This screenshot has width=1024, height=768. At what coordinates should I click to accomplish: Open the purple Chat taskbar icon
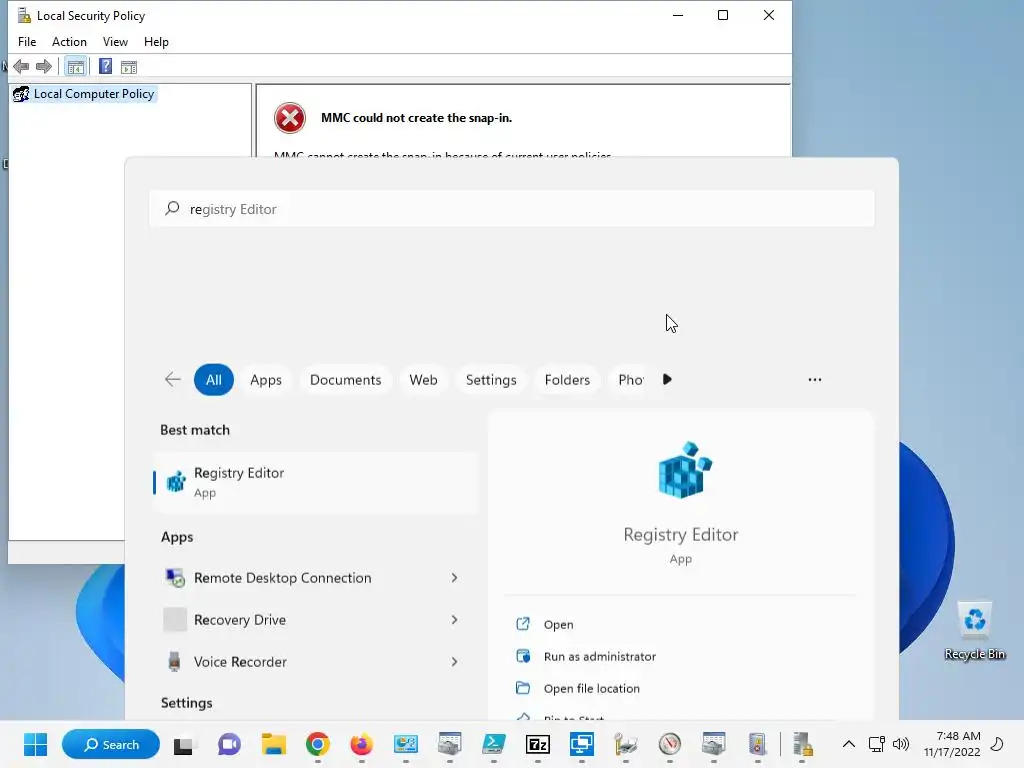point(229,744)
